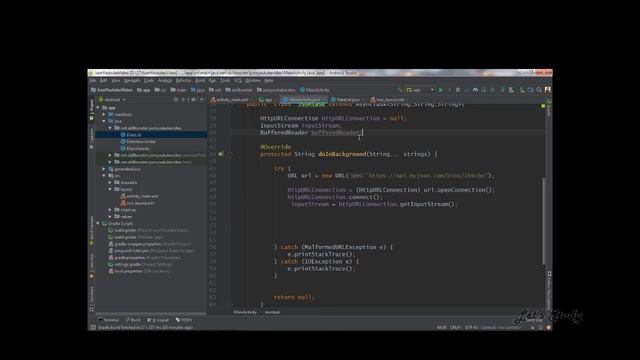Click the MainActivity breadcrumb below editor
Viewport: 640px width, 360px height.
[x=245, y=312]
